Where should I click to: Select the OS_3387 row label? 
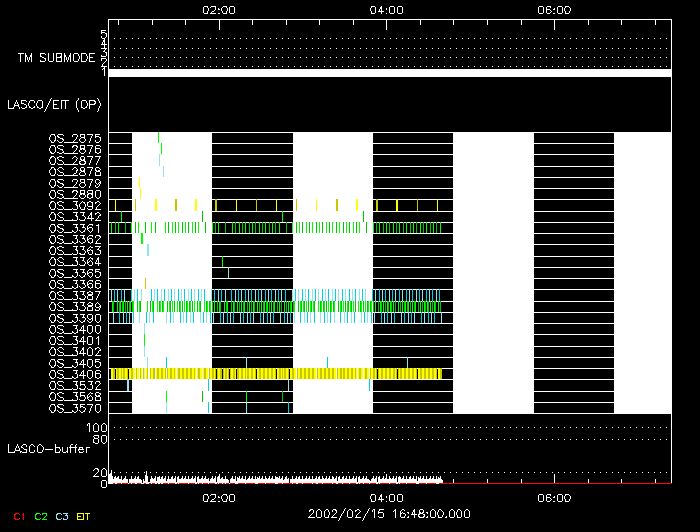(x=75, y=296)
